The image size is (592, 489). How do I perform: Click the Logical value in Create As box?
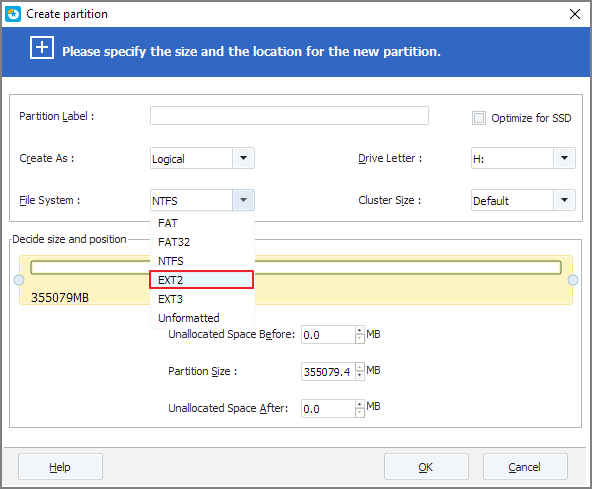tap(168, 159)
